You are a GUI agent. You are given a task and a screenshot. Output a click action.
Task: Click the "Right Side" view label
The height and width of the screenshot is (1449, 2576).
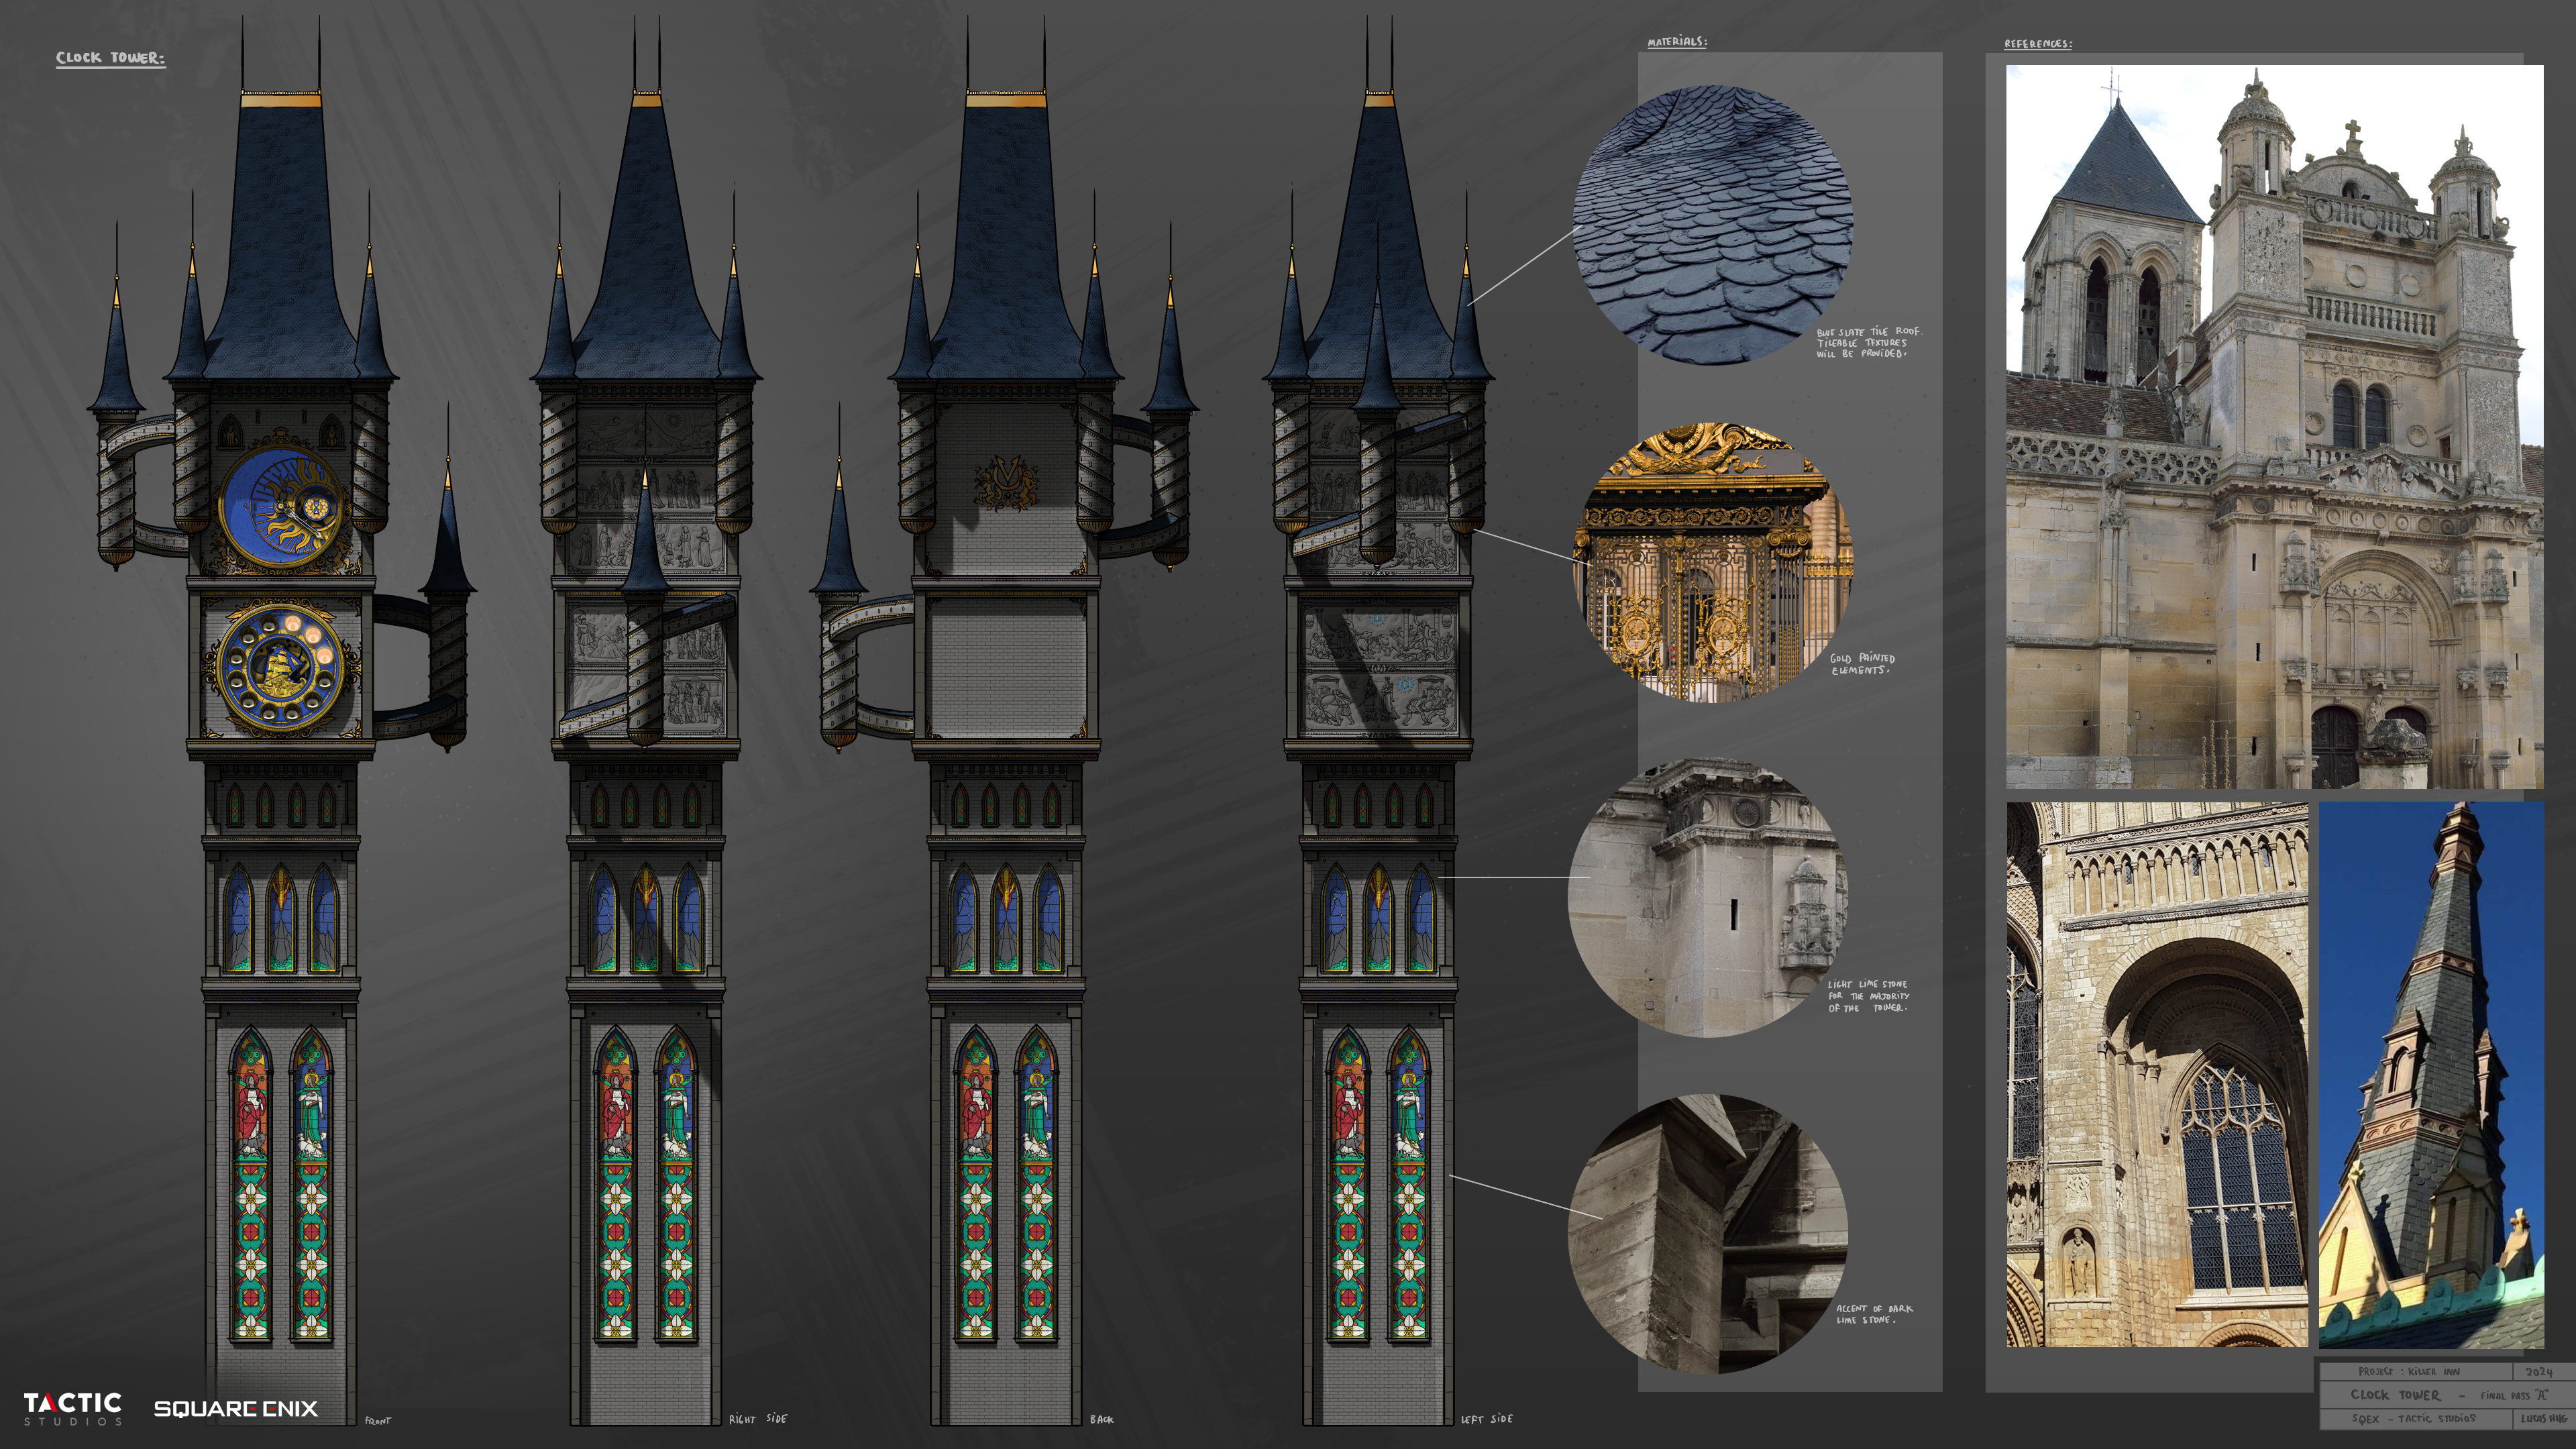pyautogui.click(x=757, y=1418)
